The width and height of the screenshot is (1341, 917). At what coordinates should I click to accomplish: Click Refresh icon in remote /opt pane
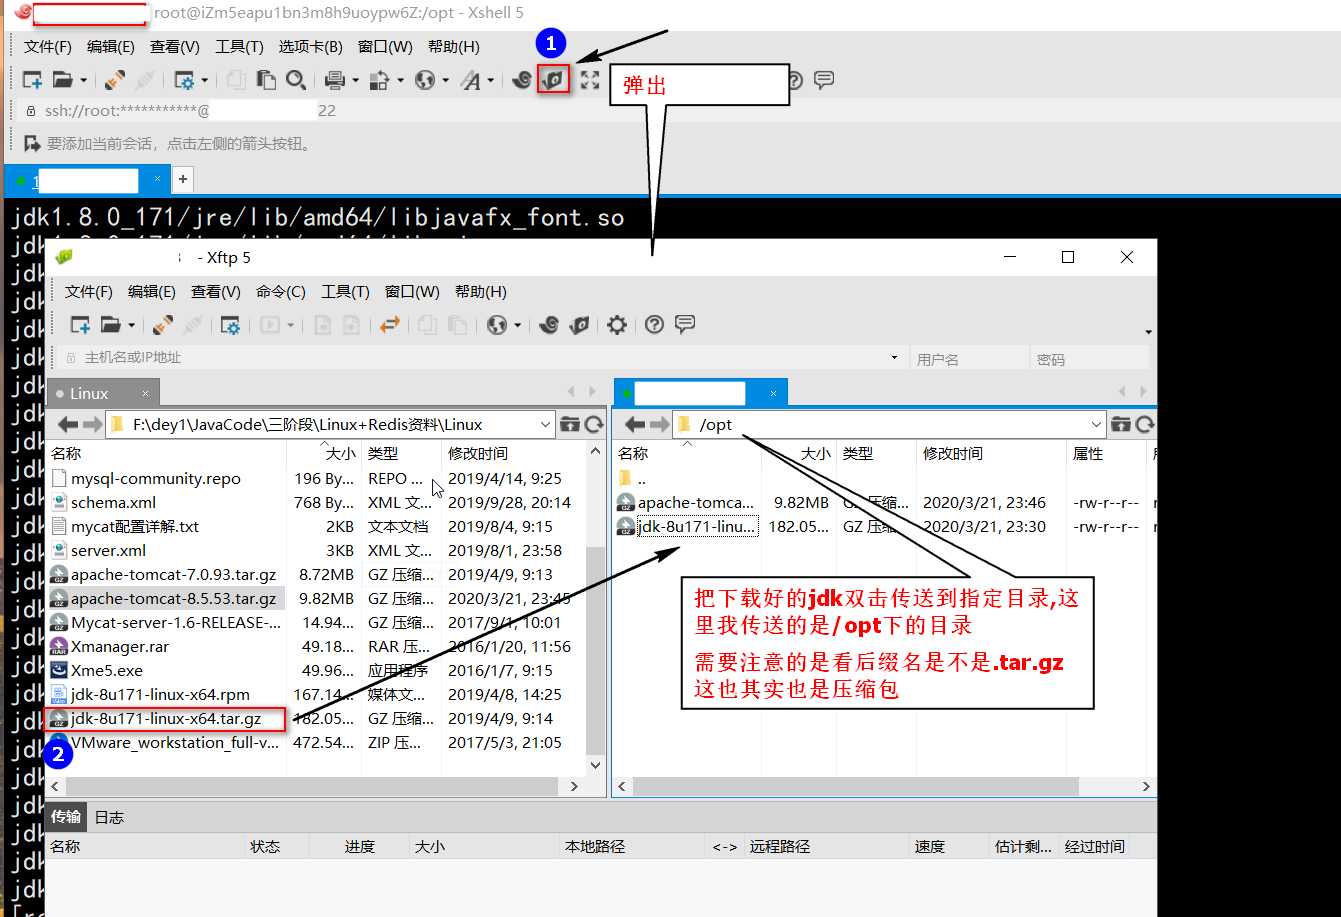[x=1145, y=425]
